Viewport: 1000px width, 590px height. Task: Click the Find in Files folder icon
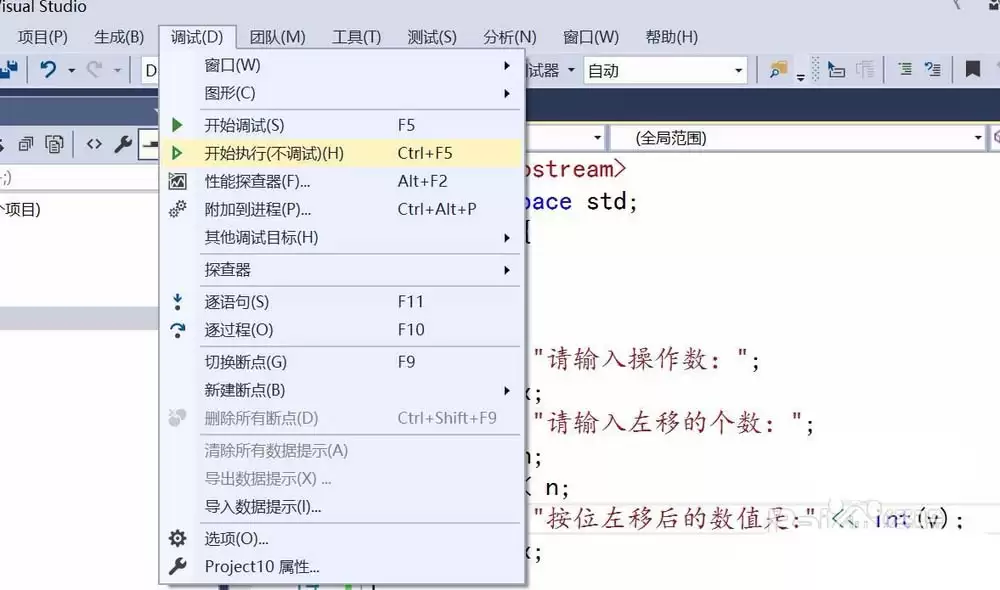tap(778, 70)
